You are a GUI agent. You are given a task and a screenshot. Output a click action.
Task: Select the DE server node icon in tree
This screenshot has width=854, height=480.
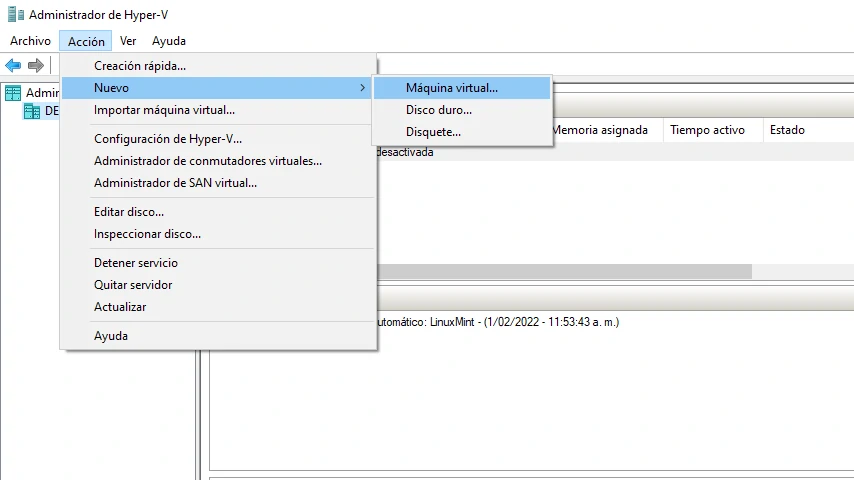[32, 111]
